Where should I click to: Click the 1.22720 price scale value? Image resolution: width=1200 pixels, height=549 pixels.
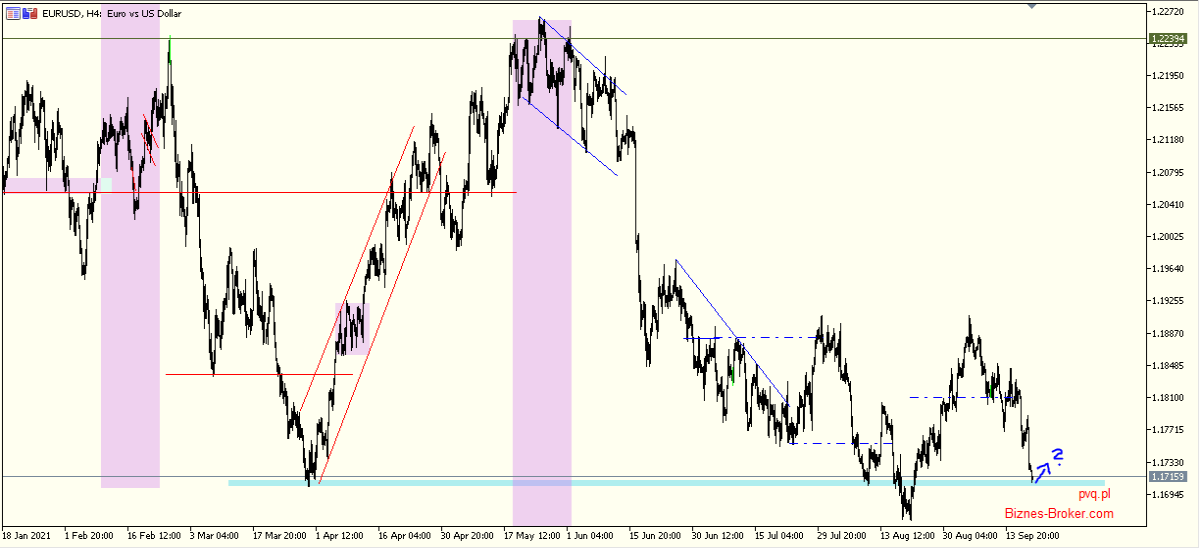tap(1168, 12)
